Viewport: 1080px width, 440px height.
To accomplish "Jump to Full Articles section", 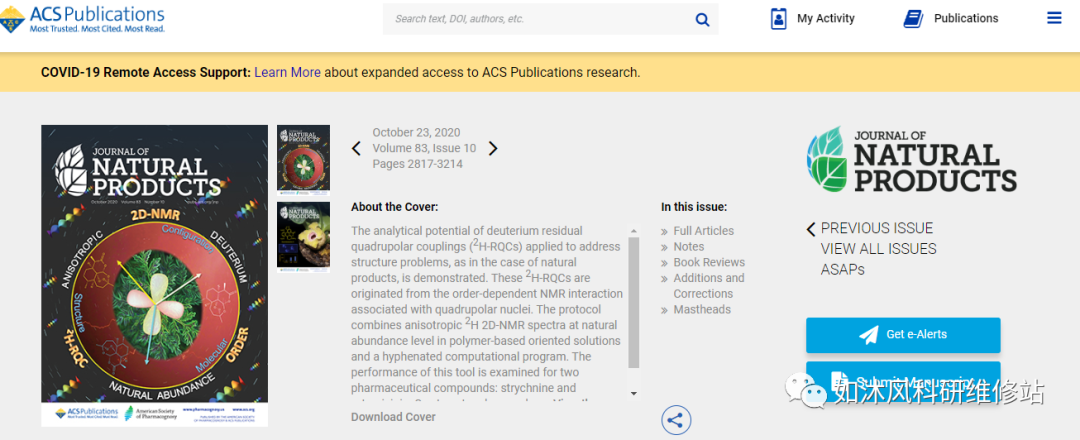I will point(703,231).
